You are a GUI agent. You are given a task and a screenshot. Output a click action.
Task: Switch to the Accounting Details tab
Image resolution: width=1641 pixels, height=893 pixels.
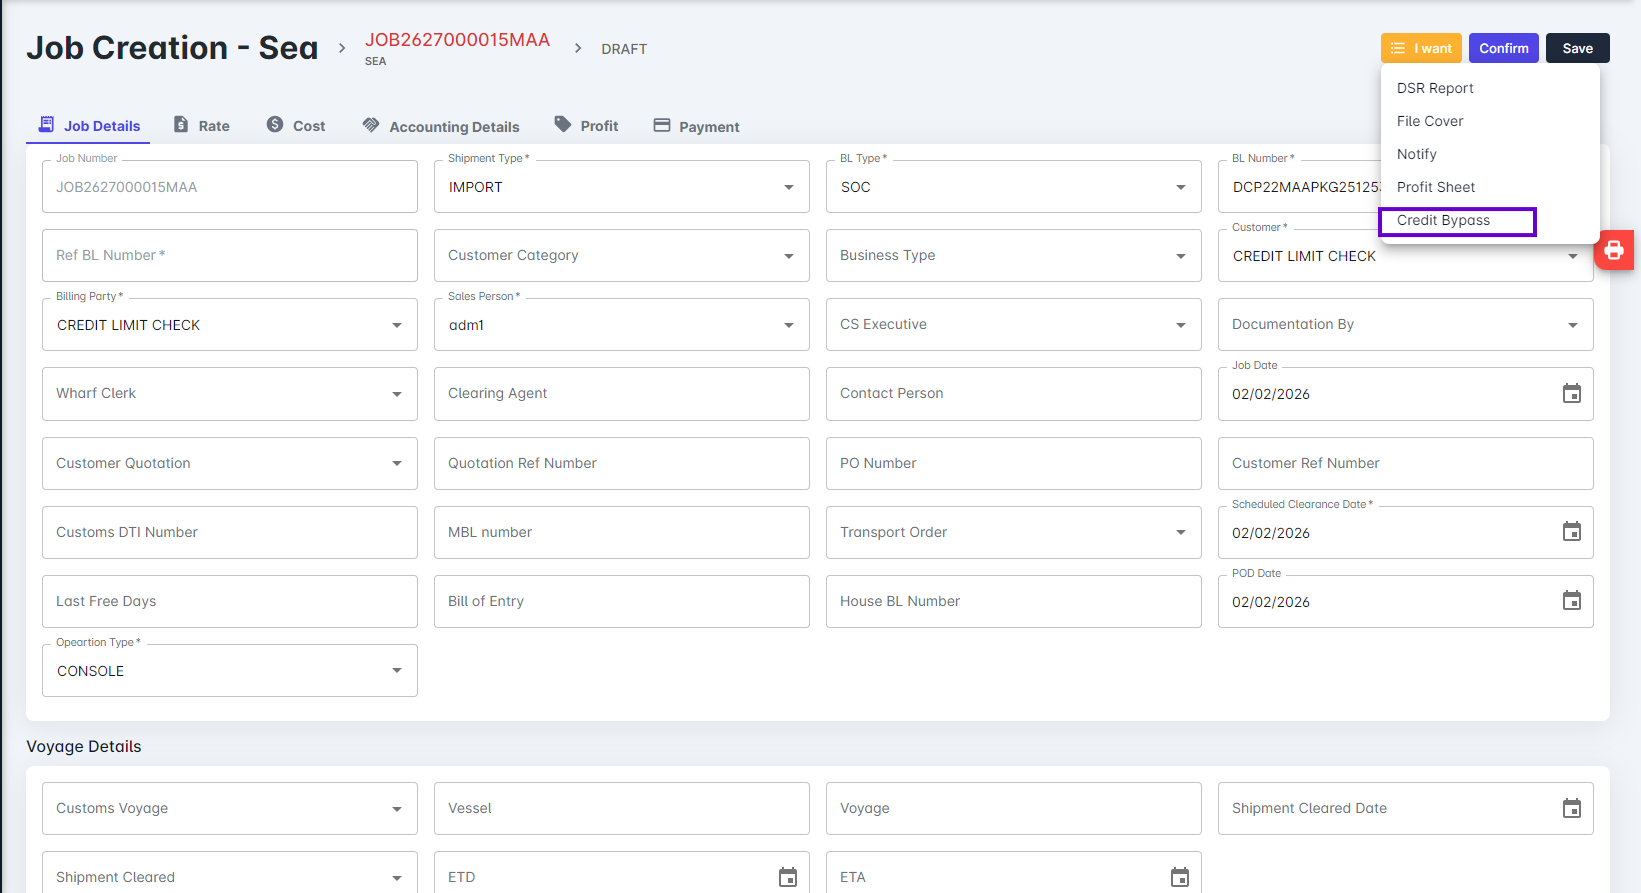(441, 126)
